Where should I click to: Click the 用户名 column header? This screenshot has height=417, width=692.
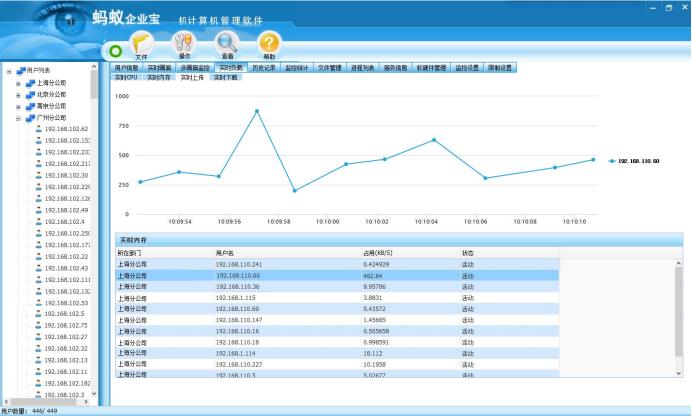225,253
